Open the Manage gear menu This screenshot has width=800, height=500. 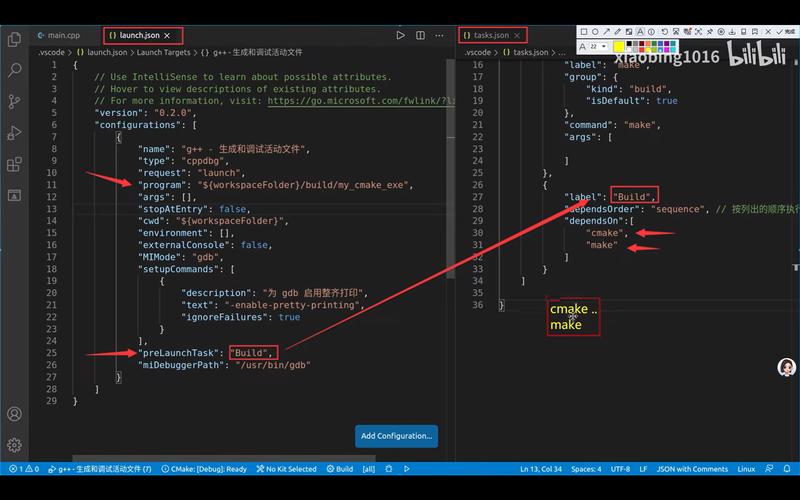point(14,445)
